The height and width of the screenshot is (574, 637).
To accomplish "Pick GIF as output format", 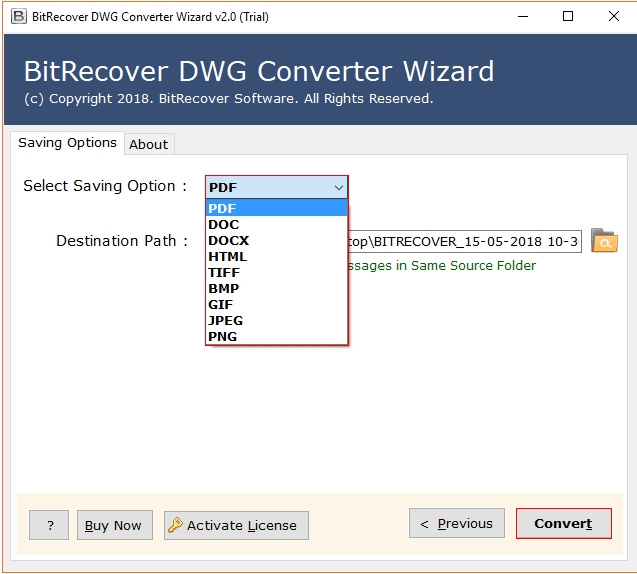I will point(277,304).
